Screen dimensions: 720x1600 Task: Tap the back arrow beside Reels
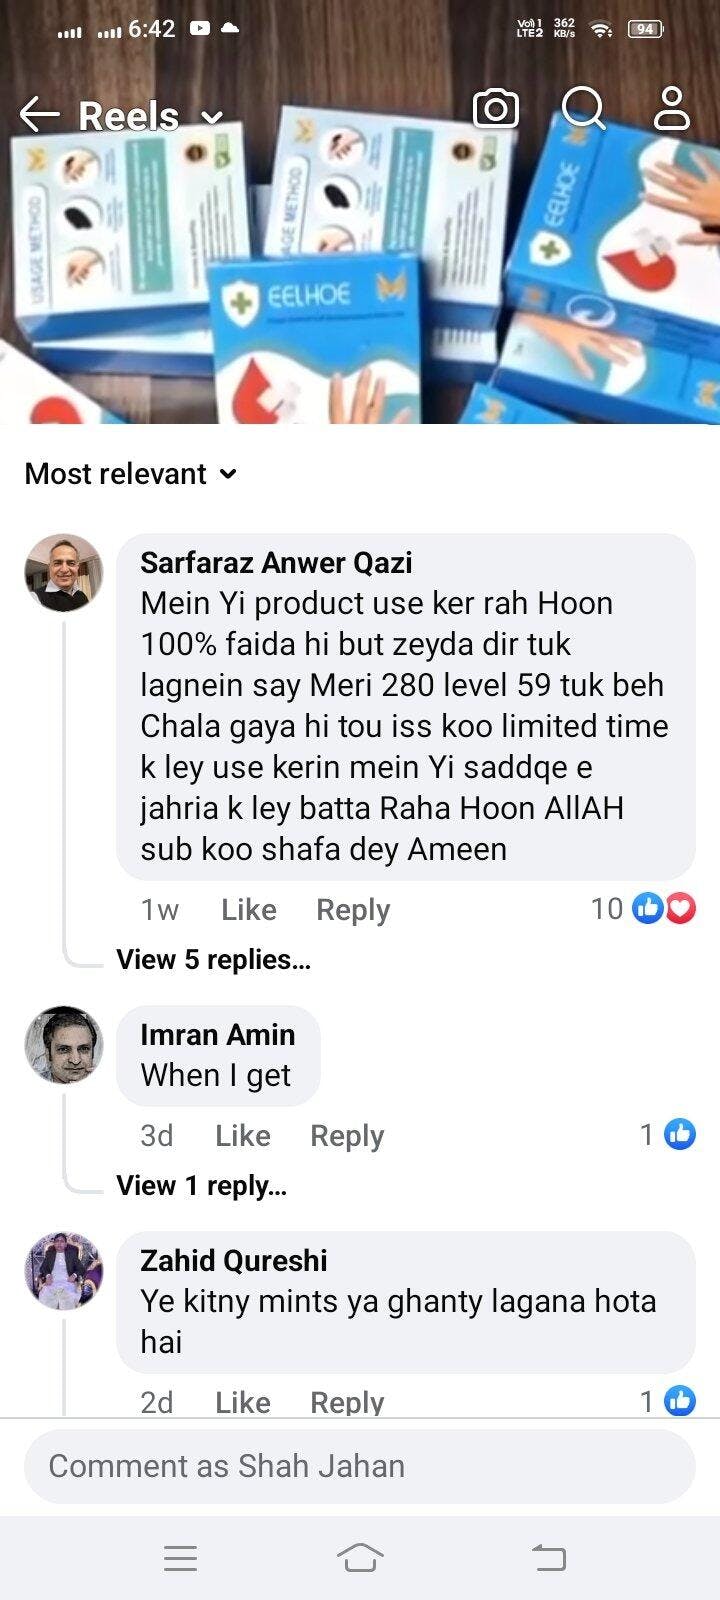(40, 115)
